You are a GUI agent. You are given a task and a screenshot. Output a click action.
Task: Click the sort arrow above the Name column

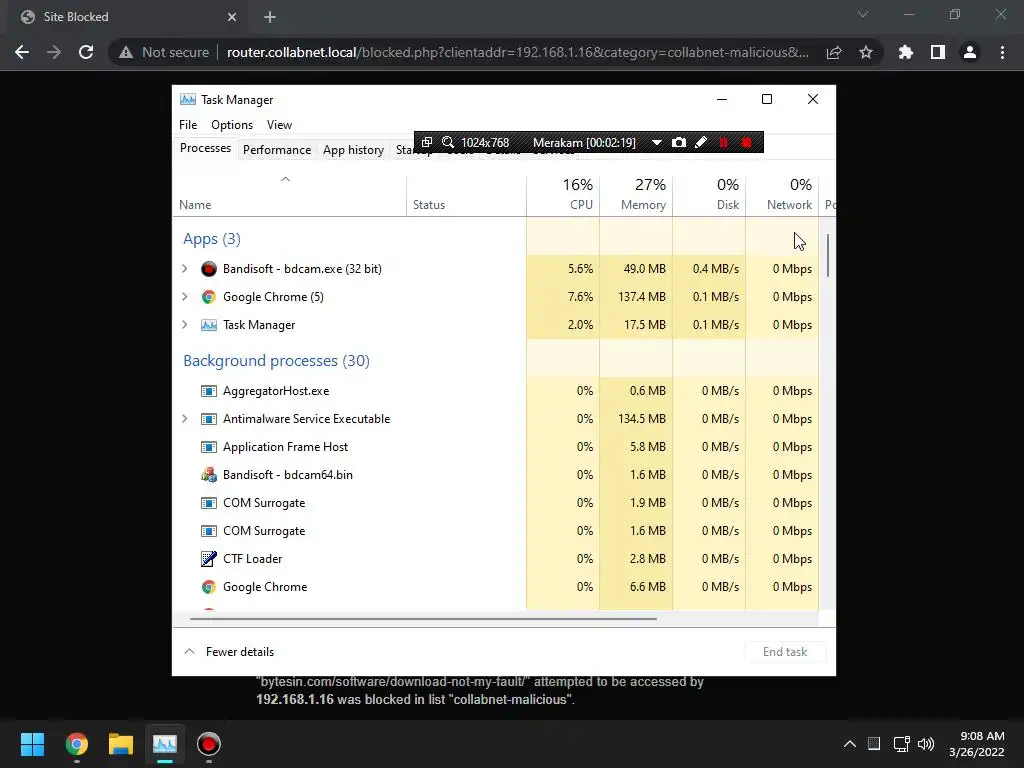pos(285,179)
